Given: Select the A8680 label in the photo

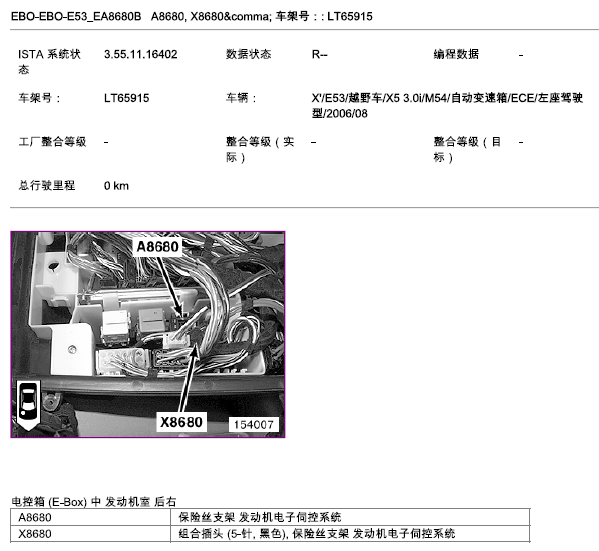Looking at the screenshot, I should coord(157,246).
